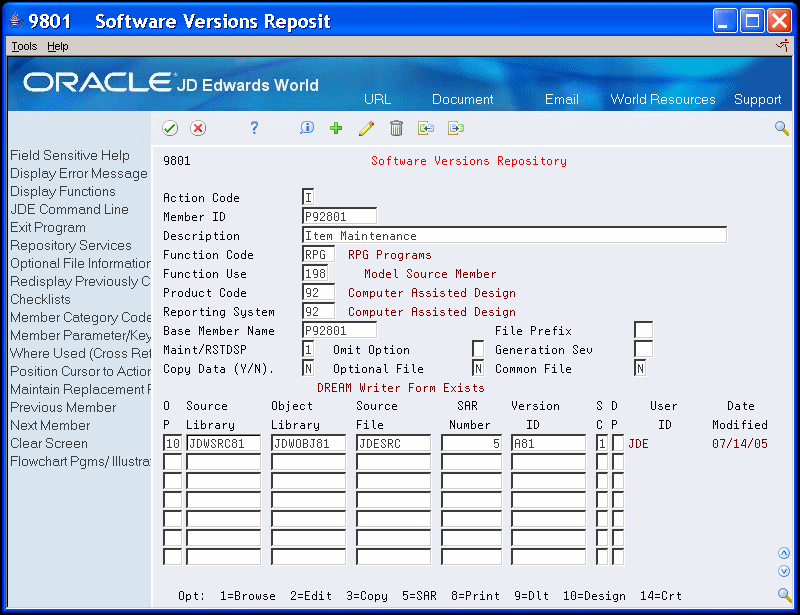
Task: Click the Product Code field 92
Action: (x=318, y=292)
